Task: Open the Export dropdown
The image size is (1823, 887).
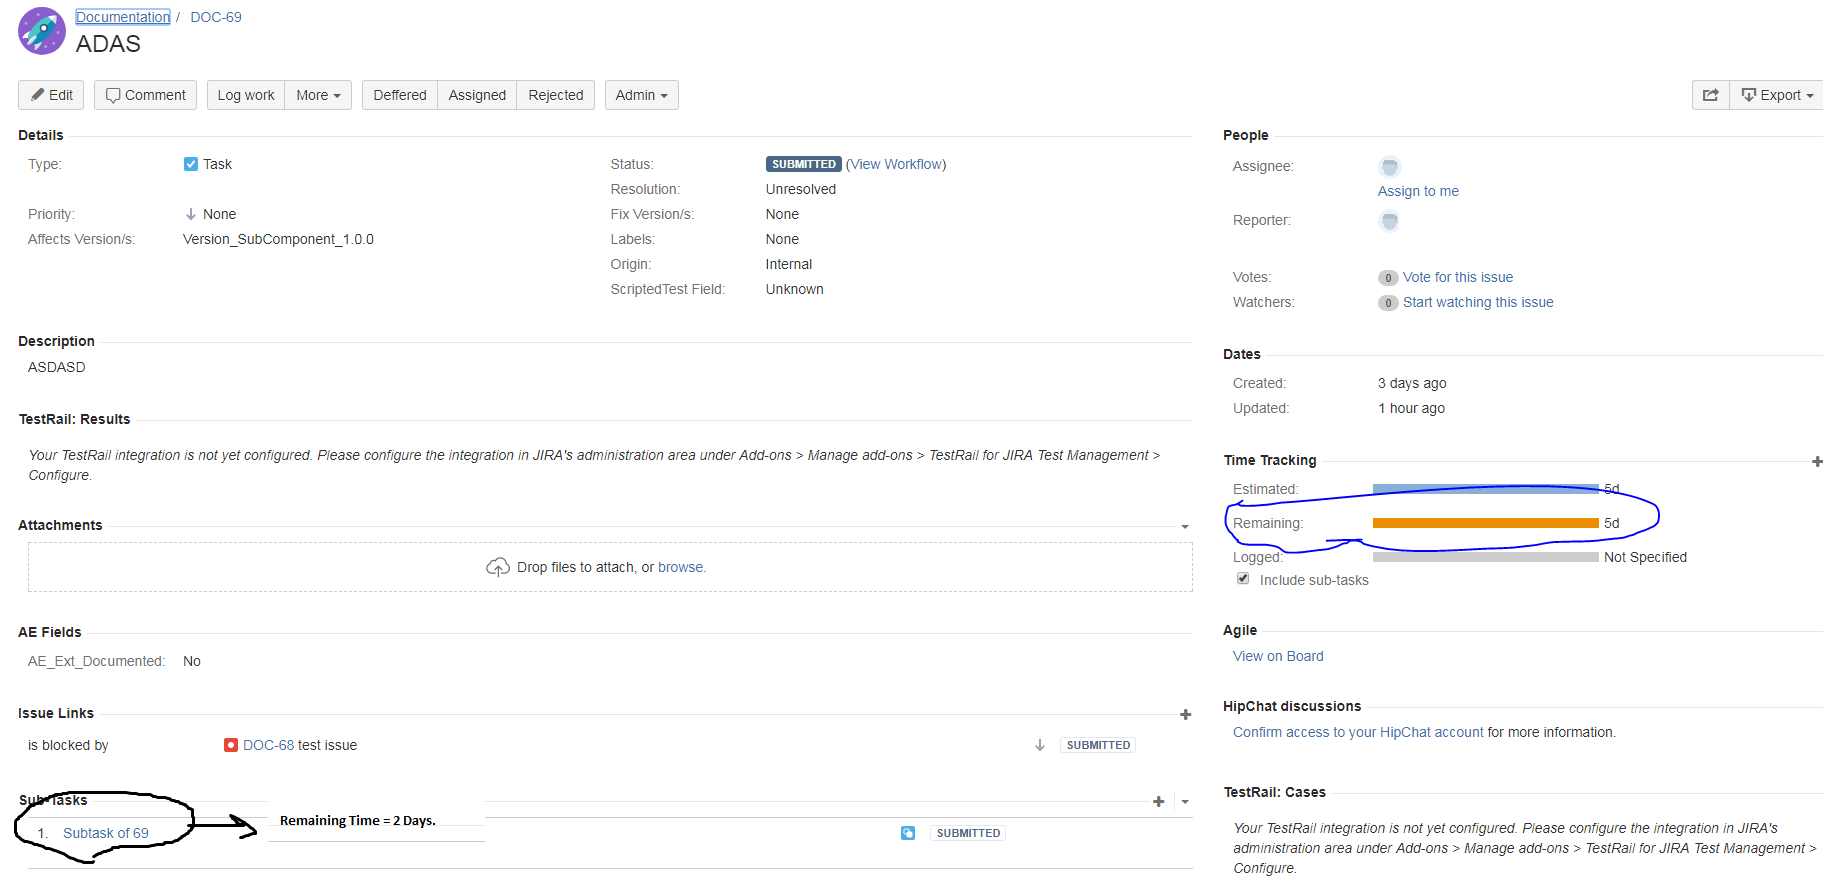Action: (1777, 95)
